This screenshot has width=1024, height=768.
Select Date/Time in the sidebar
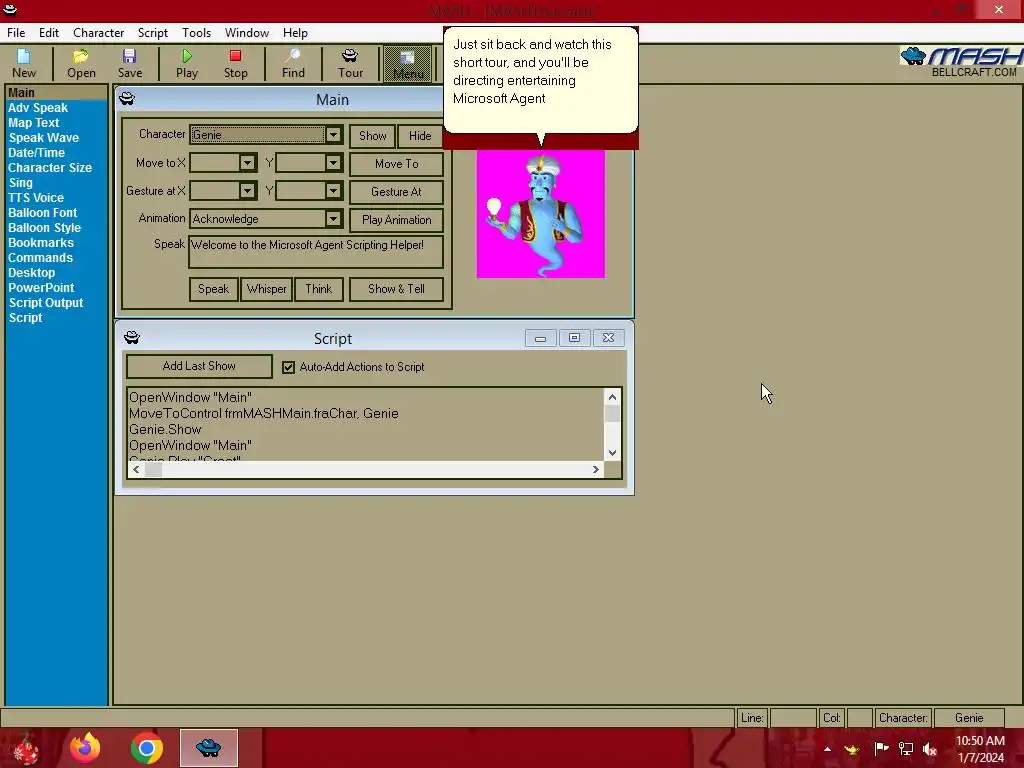(37, 153)
